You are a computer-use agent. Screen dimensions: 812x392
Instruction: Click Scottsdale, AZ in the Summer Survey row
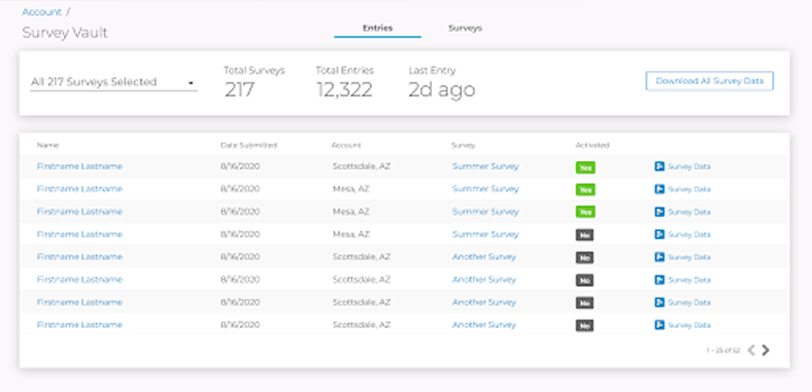point(361,166)
